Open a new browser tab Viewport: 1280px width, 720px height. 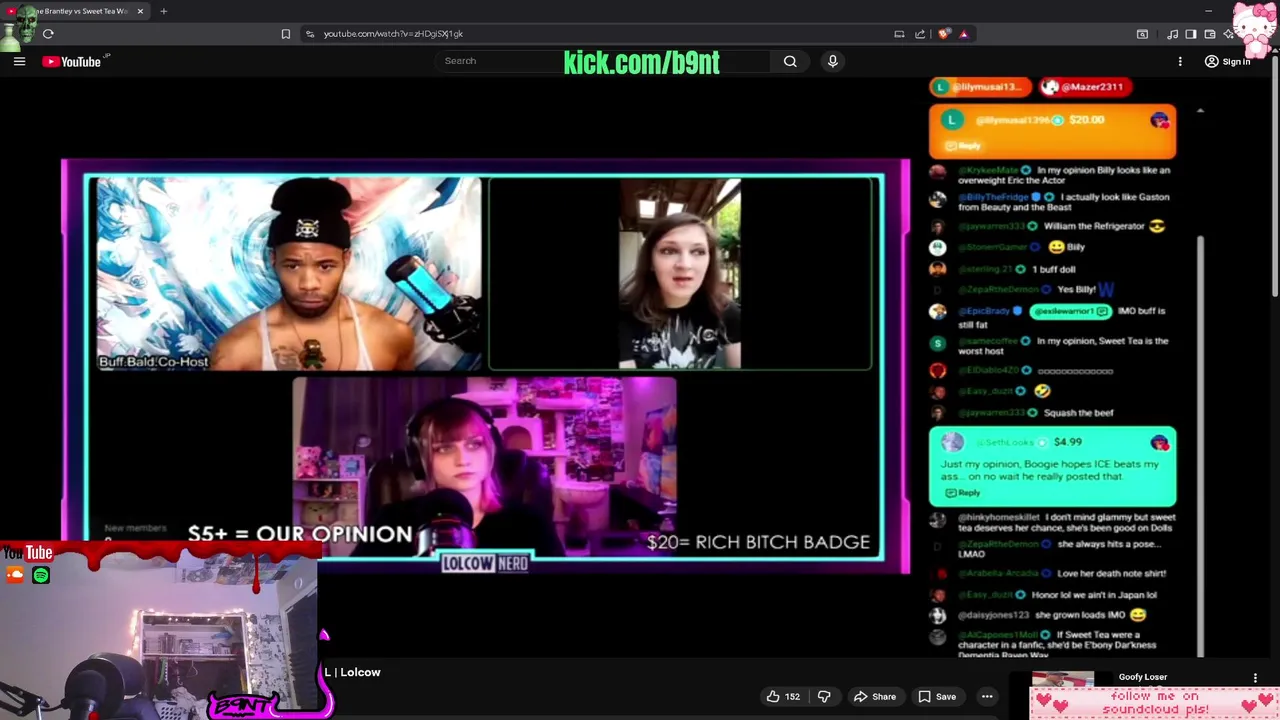tap(163, 11)
